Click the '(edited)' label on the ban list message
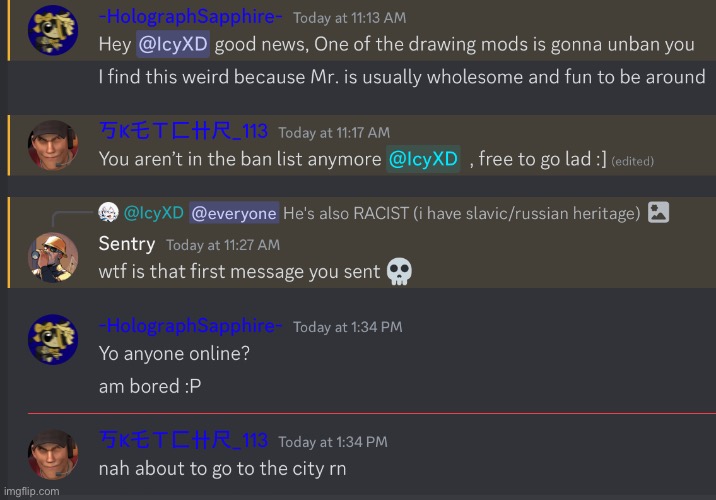 (632, 161)
